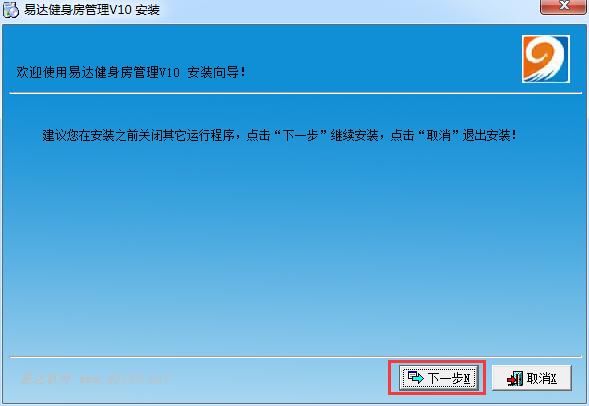Click the empty blue area of the wizard

pyautogui.click(x=293, y=244)
